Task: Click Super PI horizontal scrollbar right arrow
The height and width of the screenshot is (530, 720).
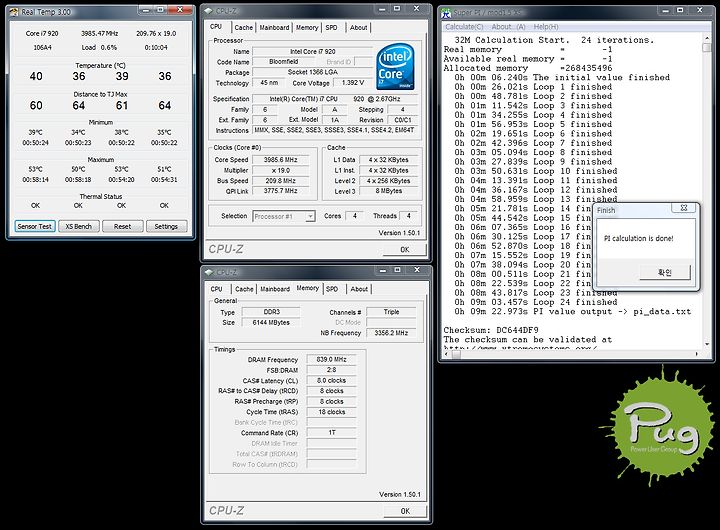Action: tap(697, 354)
